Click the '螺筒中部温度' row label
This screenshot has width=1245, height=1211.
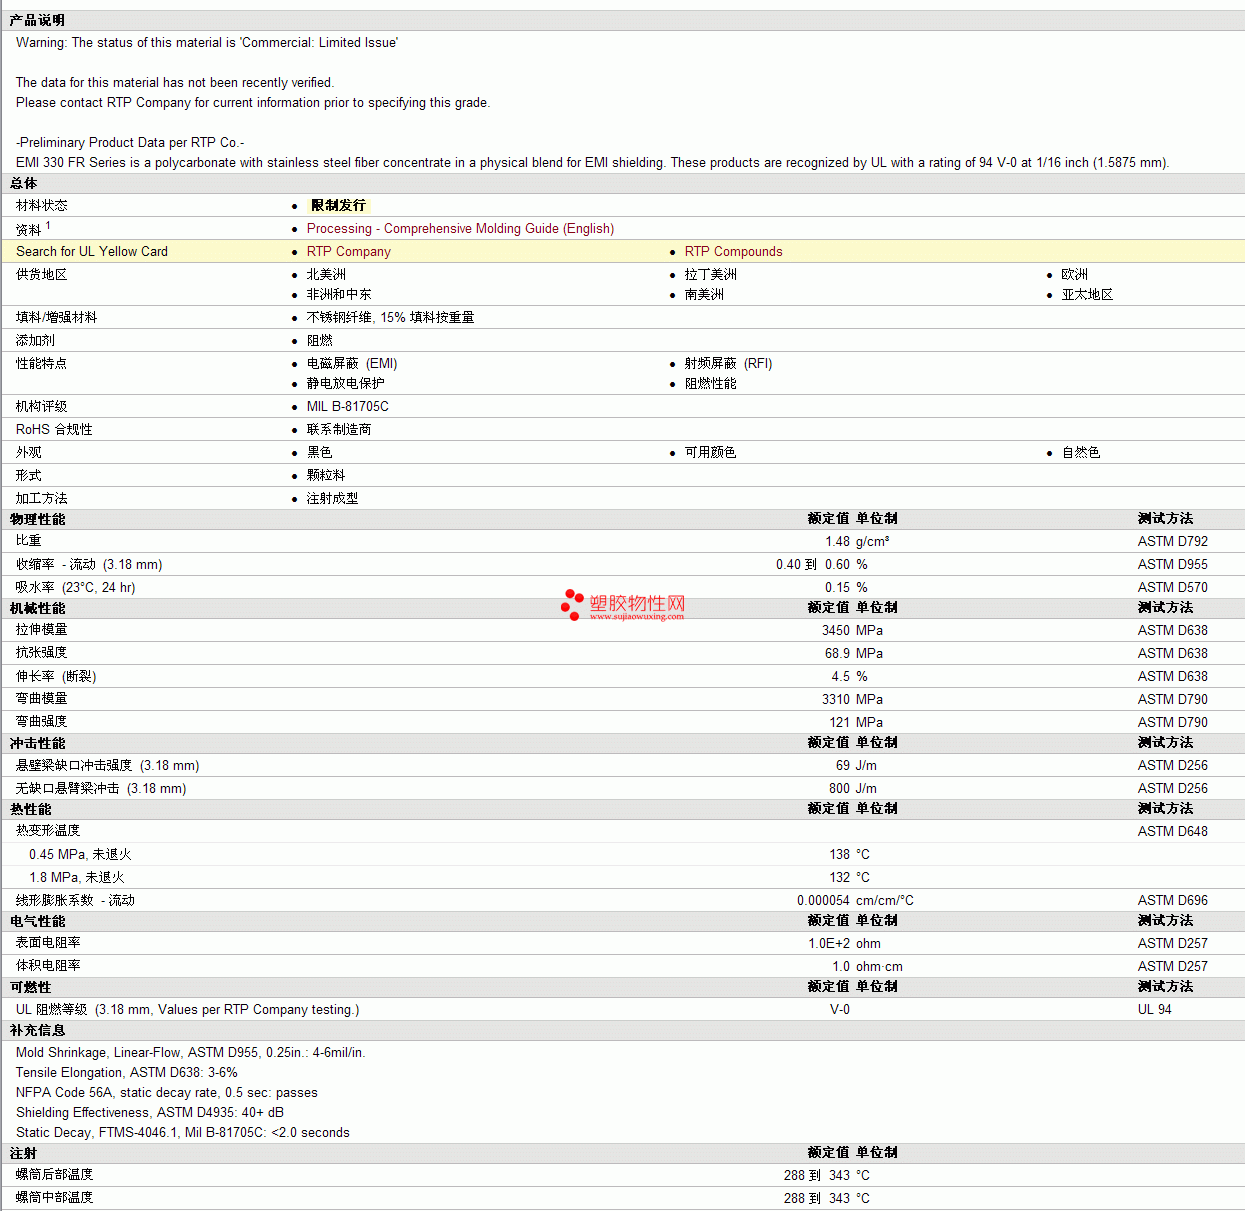pyautogui.click(x=54, y=1197)
